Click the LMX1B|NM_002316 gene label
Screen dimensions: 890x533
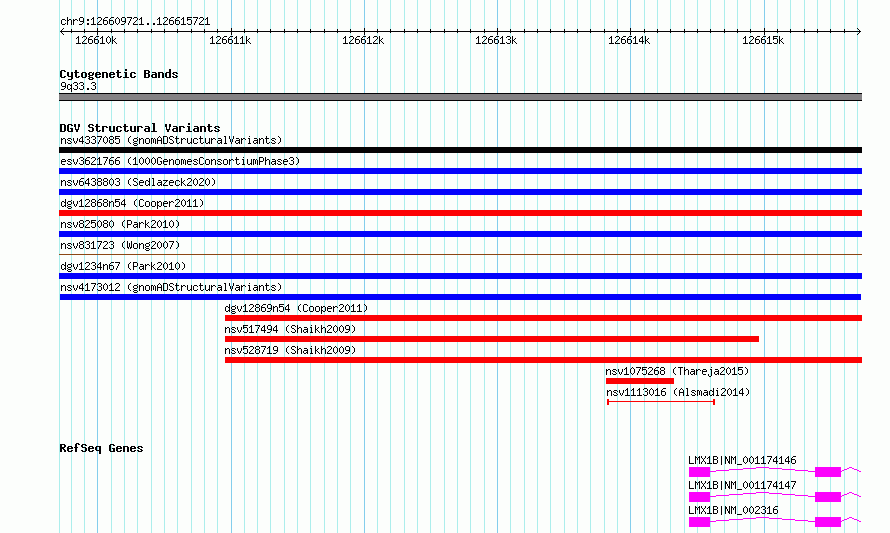733,510
